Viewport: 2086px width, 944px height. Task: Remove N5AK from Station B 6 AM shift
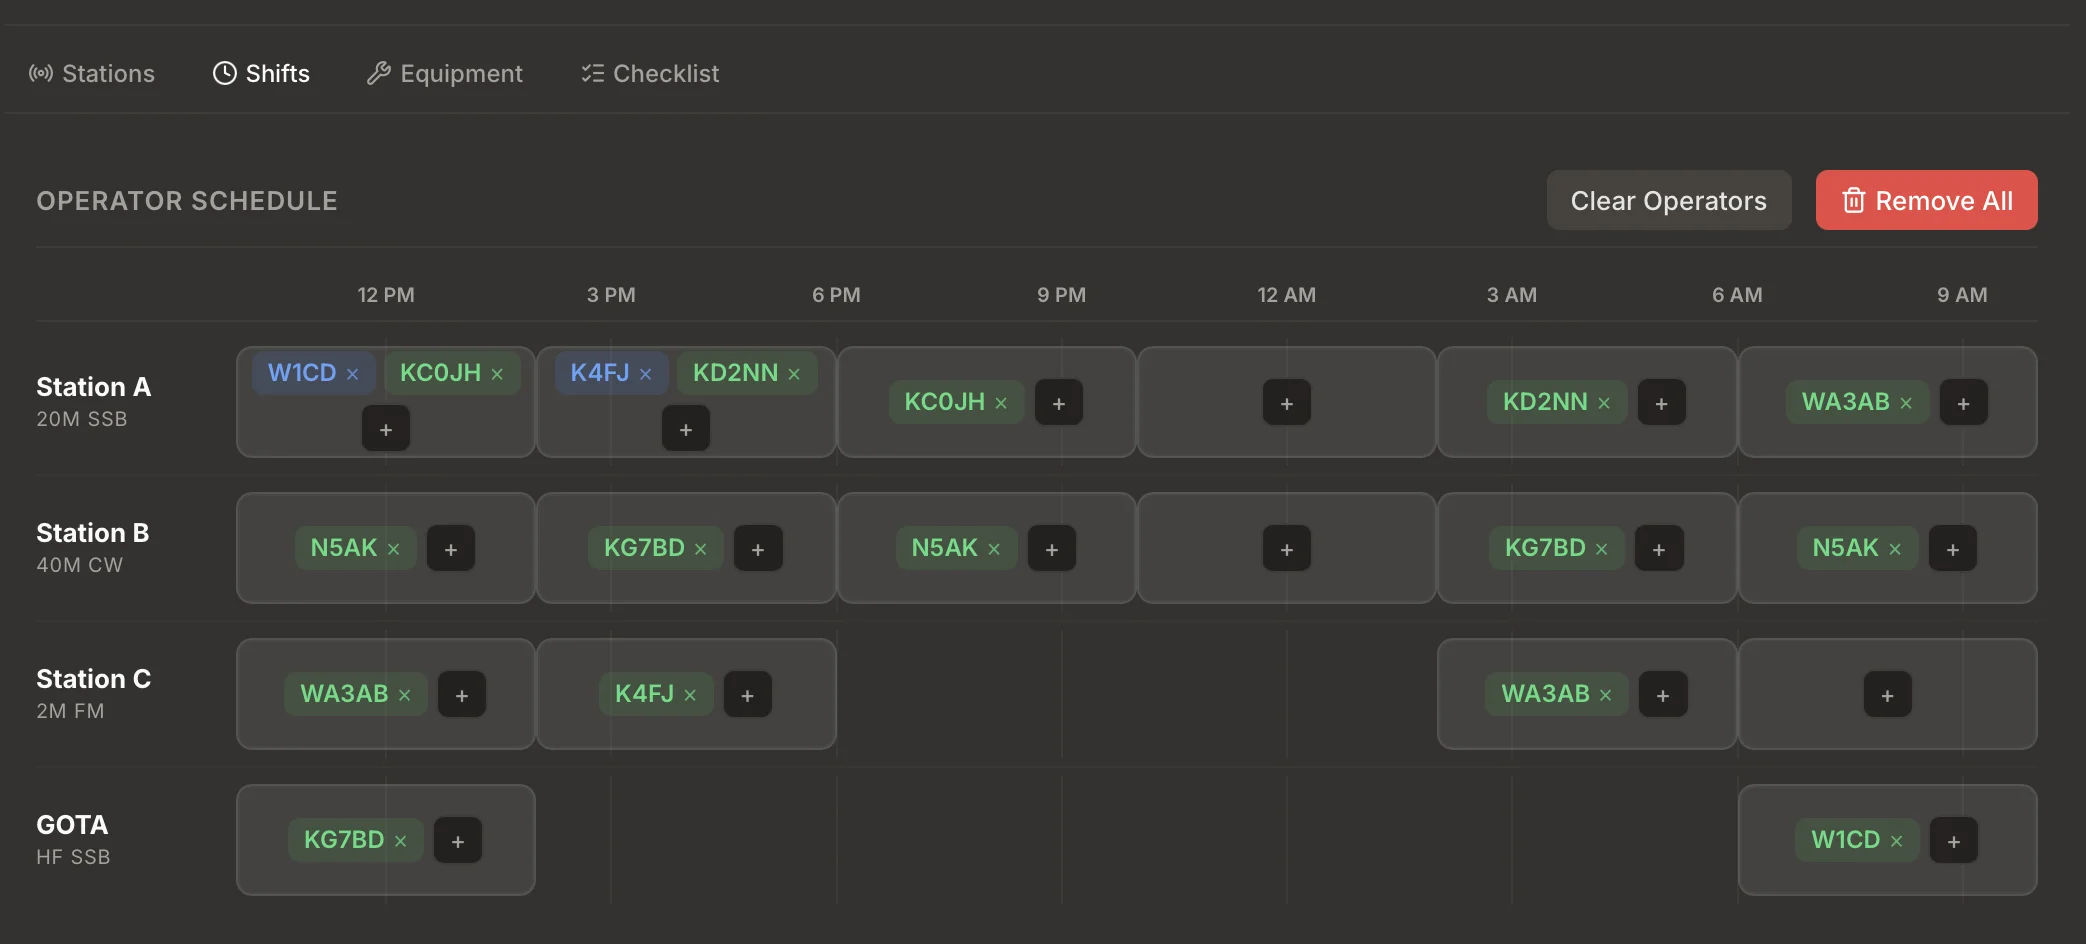click(1895, 549)
